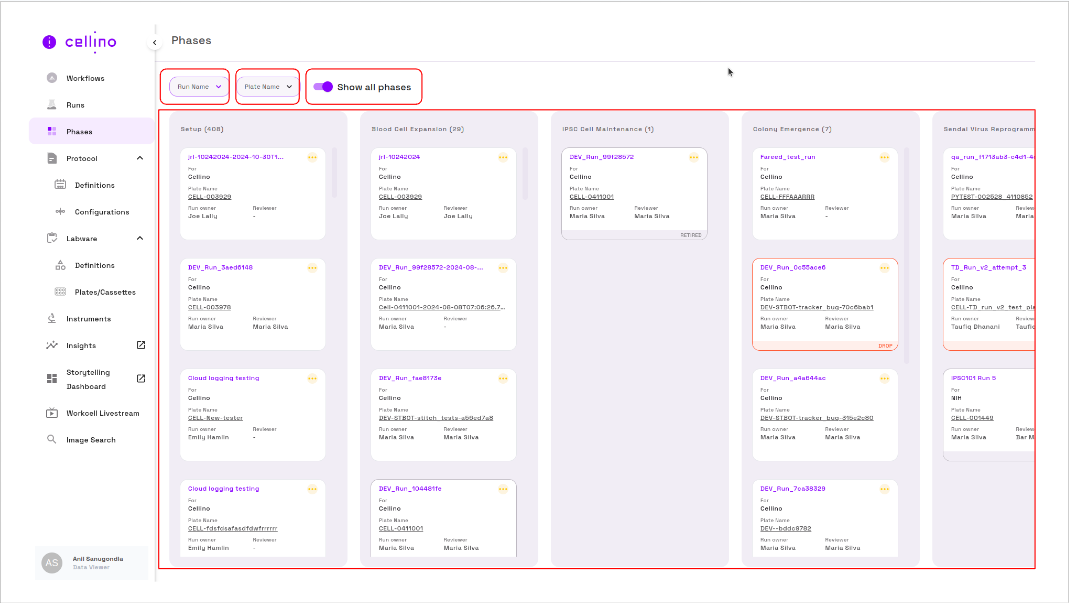The image size is (1069, 603).
Task: Click the Anil Sanugondla user avatar
Action: [x=50, y=562]
